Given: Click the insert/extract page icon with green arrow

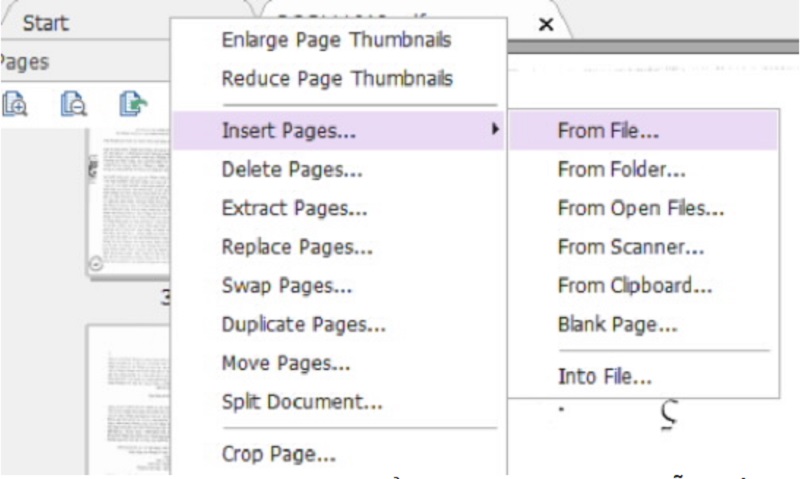Looking at the screenshot, I should click(131, 102).
